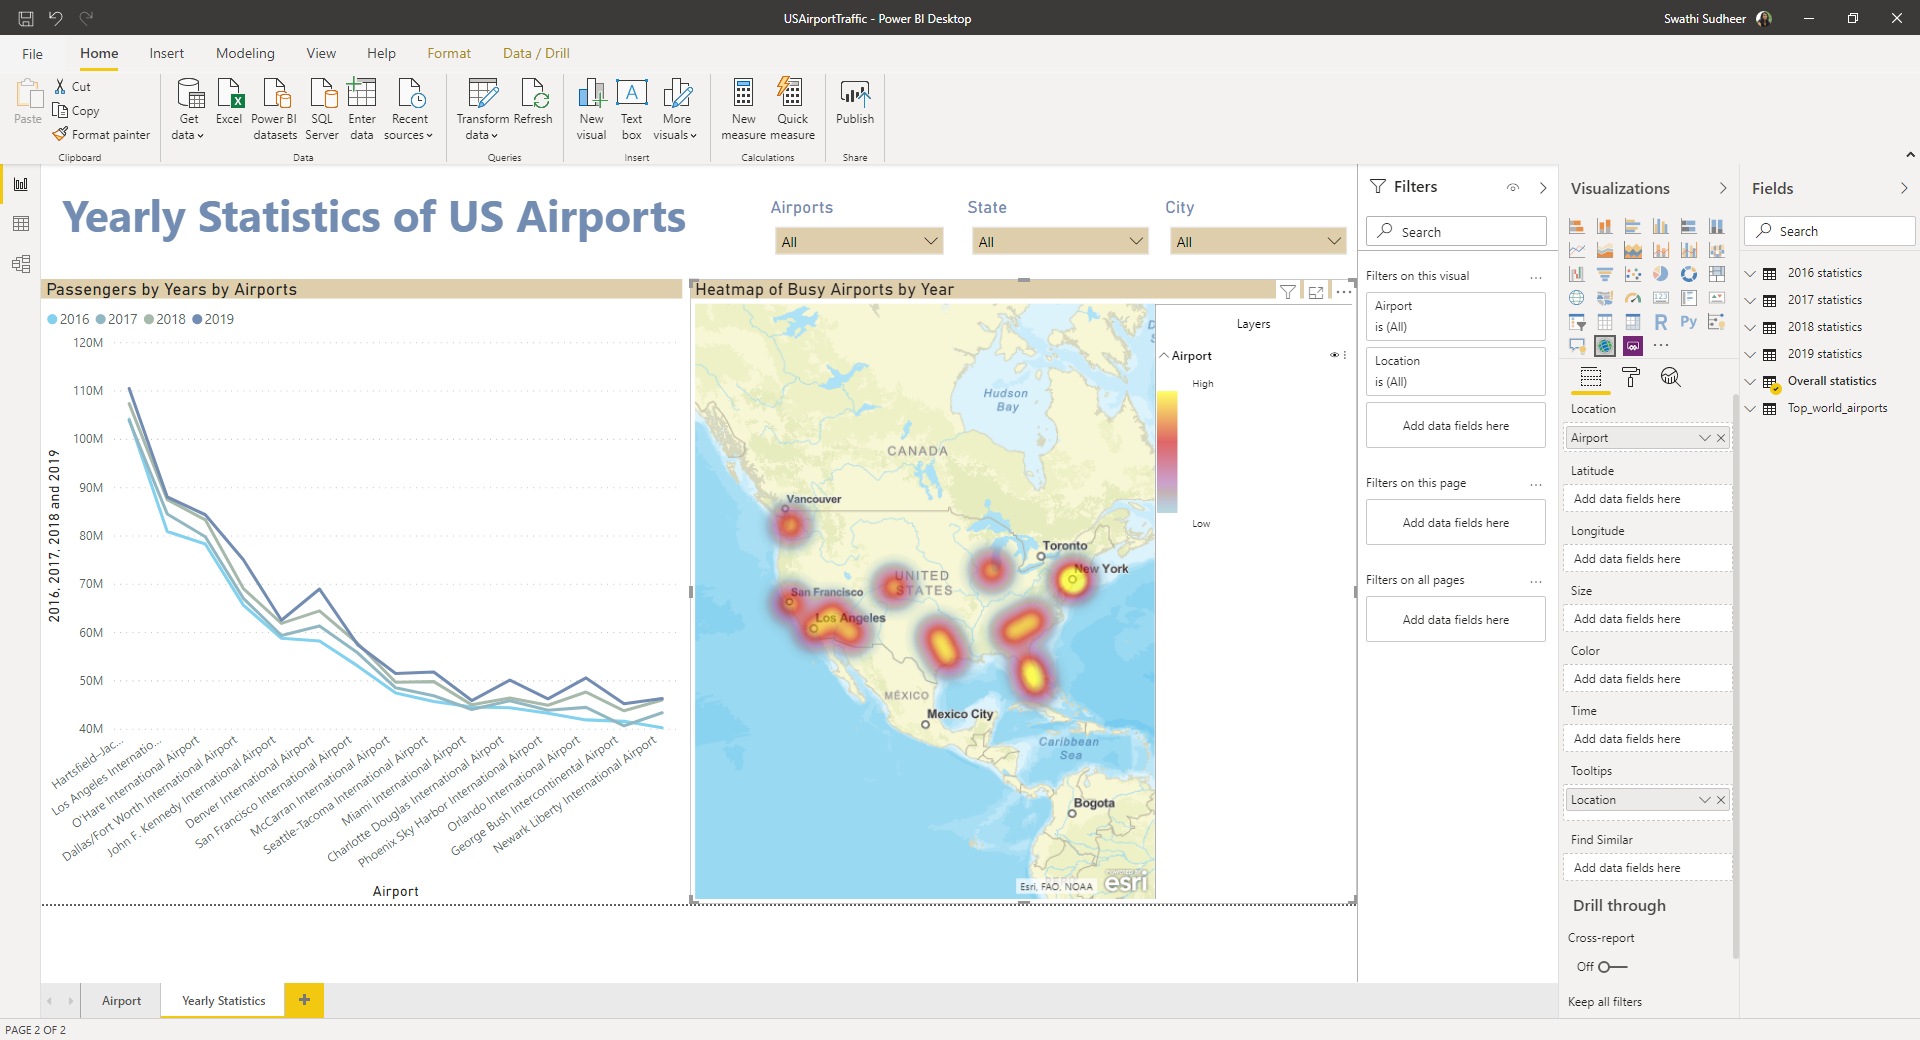Viewport: 1920px width, 1040px height.
Task: Collapse the Visualizations pane
Action: (1723, 188)
